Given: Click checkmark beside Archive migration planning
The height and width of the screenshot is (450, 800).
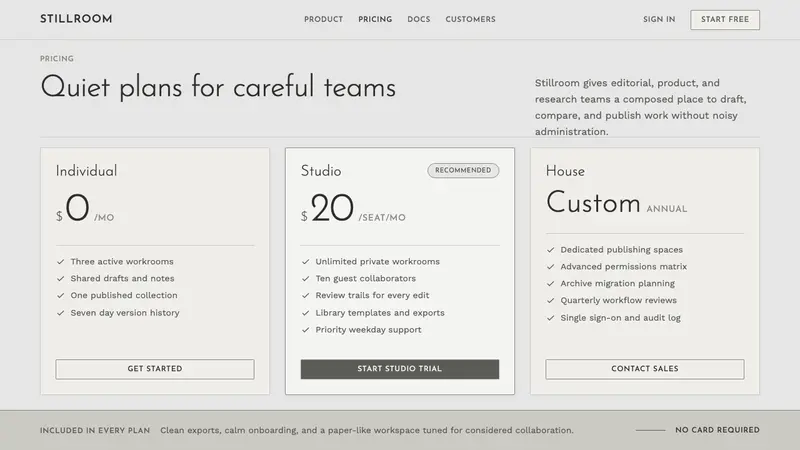Looking at the screenshot, I should point(551,284).
